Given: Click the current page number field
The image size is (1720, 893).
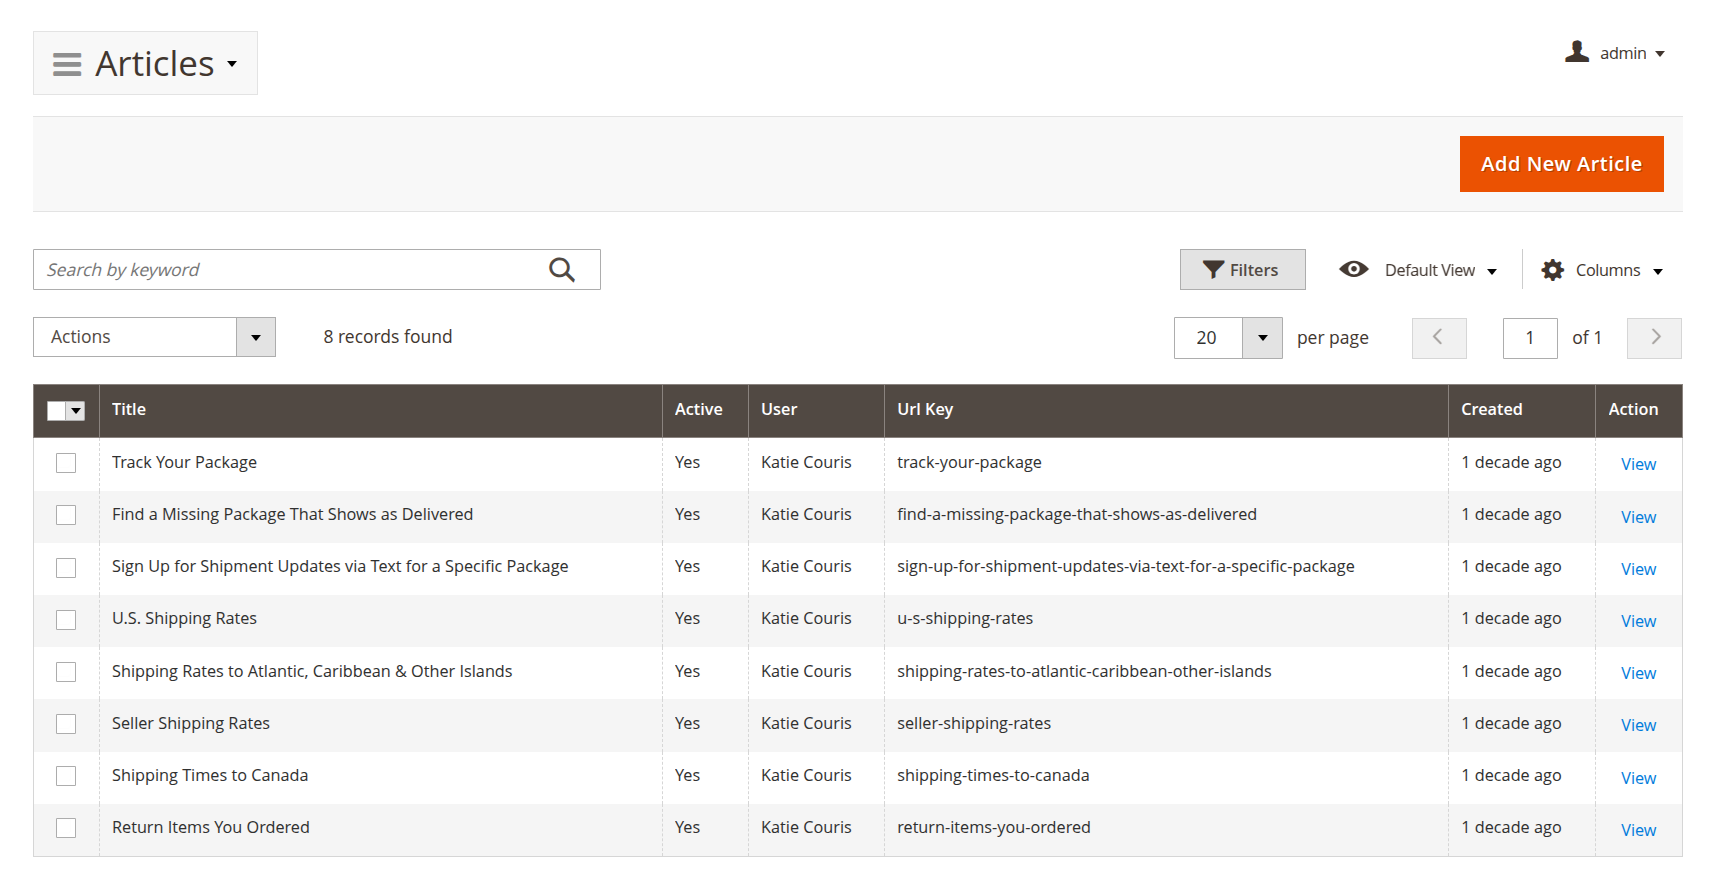Looking at the screenshot, I should (x=1529, y=338).
